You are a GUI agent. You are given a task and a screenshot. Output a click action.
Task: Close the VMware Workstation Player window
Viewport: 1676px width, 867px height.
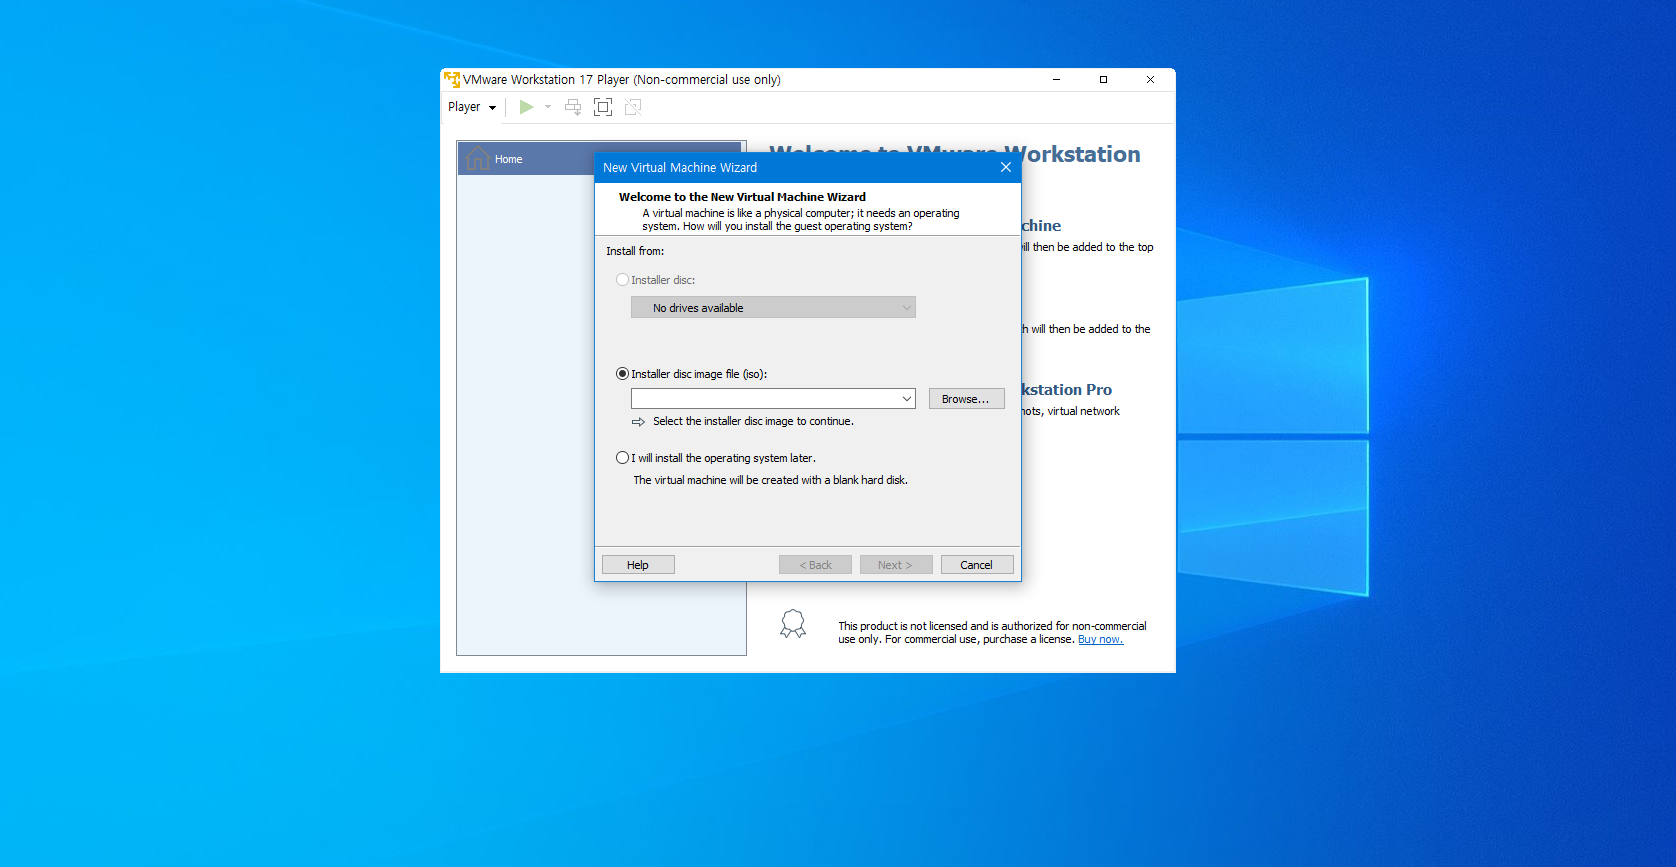(1150, 80)
